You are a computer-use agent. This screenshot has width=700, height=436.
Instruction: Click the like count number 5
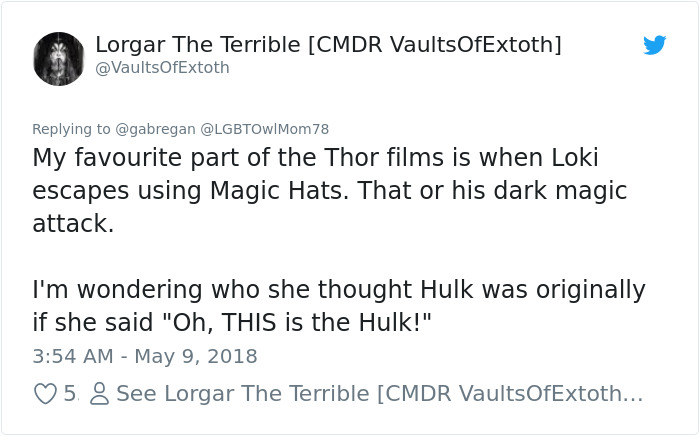tap(69, 394)
